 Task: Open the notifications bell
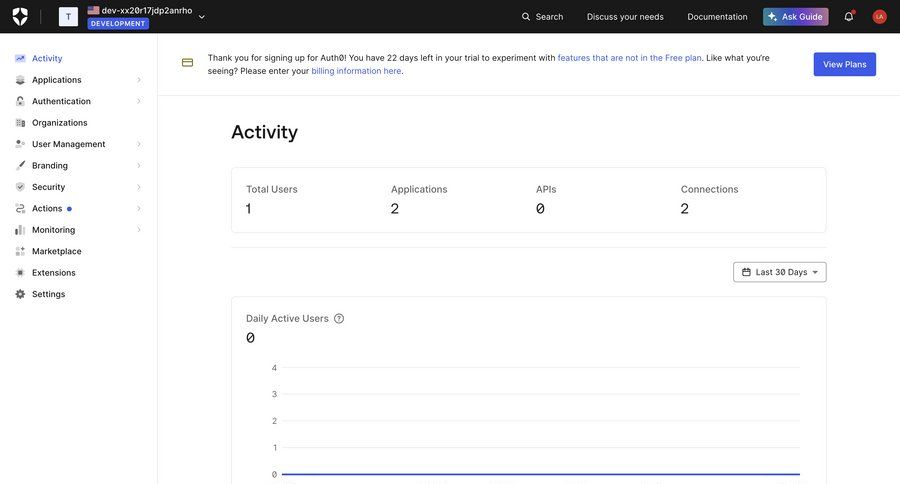[849, 16]
